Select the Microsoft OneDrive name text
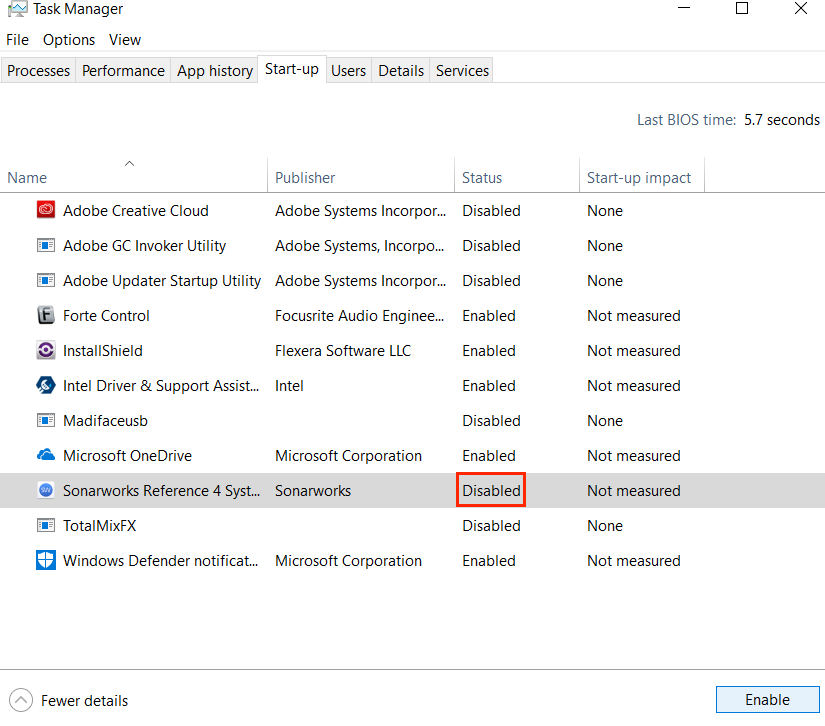825x726 pixels. tap(127, 456)
